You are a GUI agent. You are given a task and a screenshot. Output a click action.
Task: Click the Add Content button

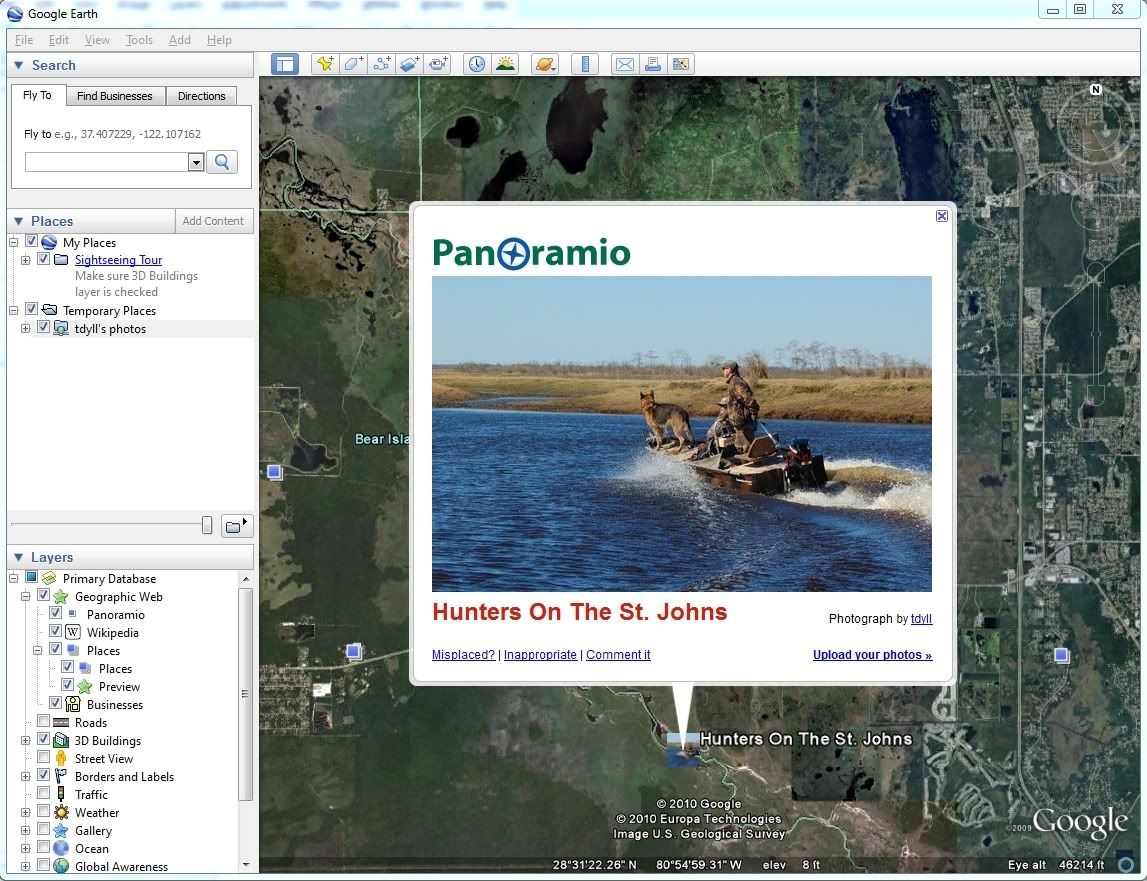tap(213, 221)
